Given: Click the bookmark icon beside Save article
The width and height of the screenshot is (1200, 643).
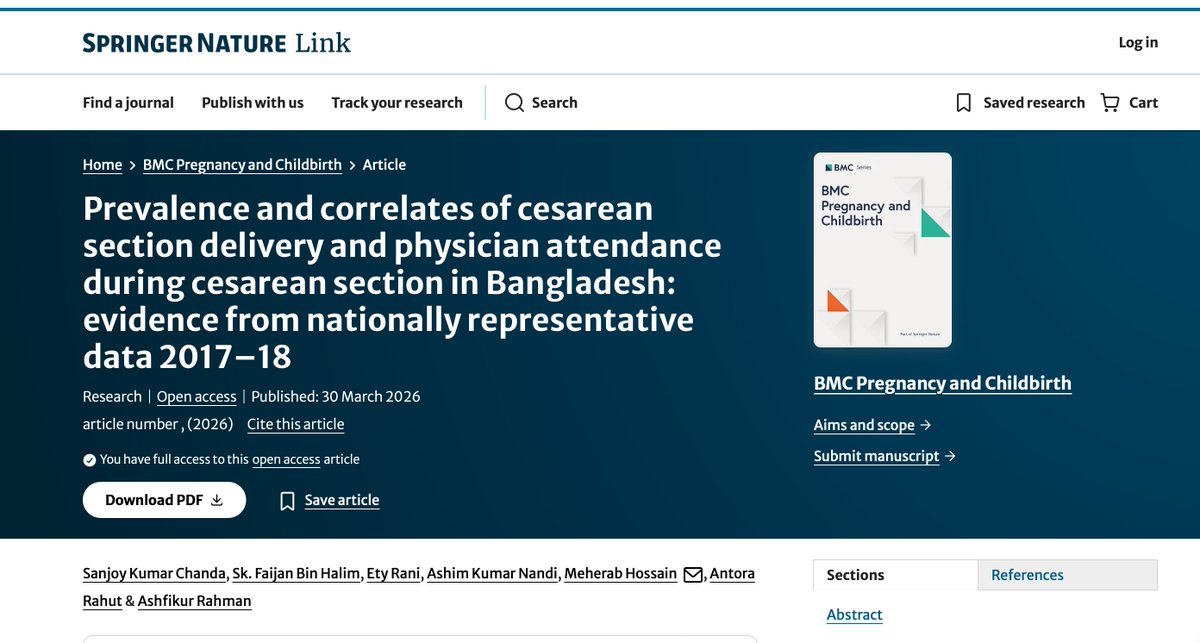Looking at the screenshot, I should [x=287, y=501].
